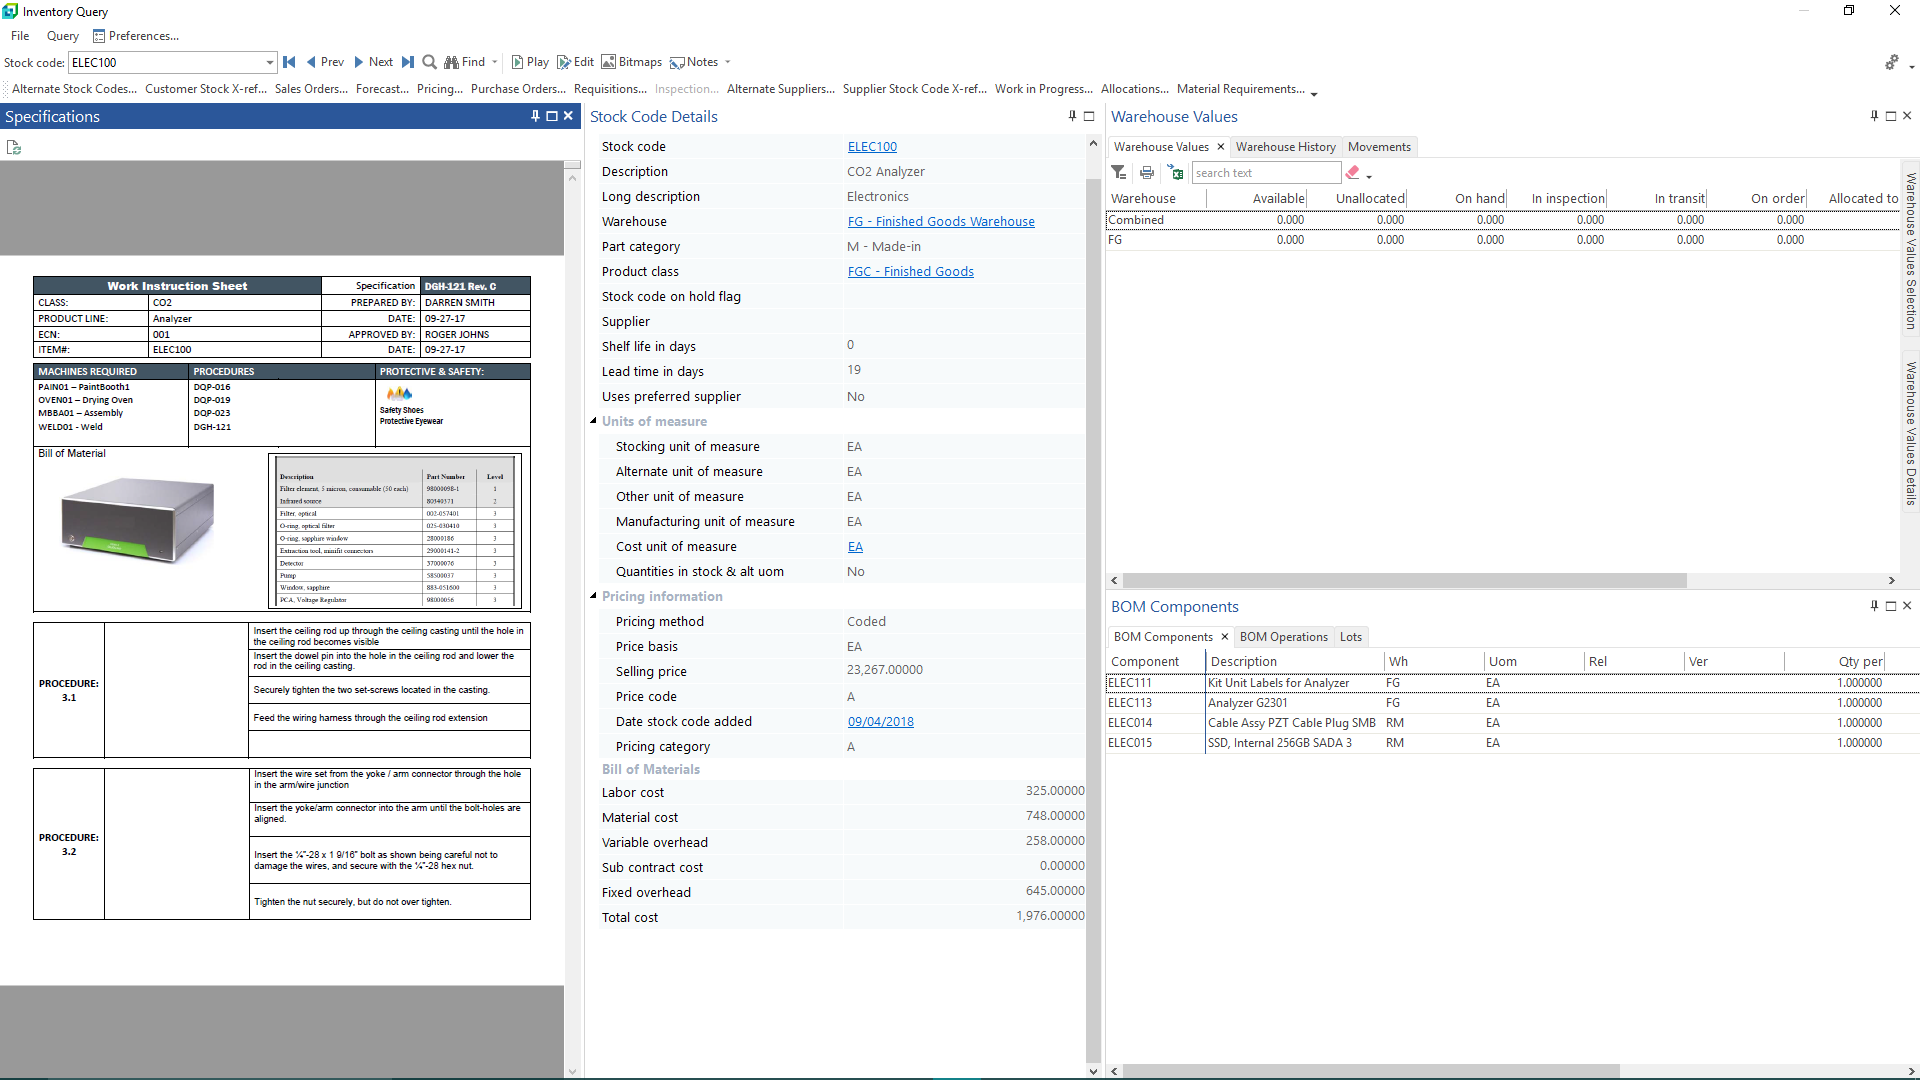
Task: Collapse the Pricing information section
Action: 594,596
